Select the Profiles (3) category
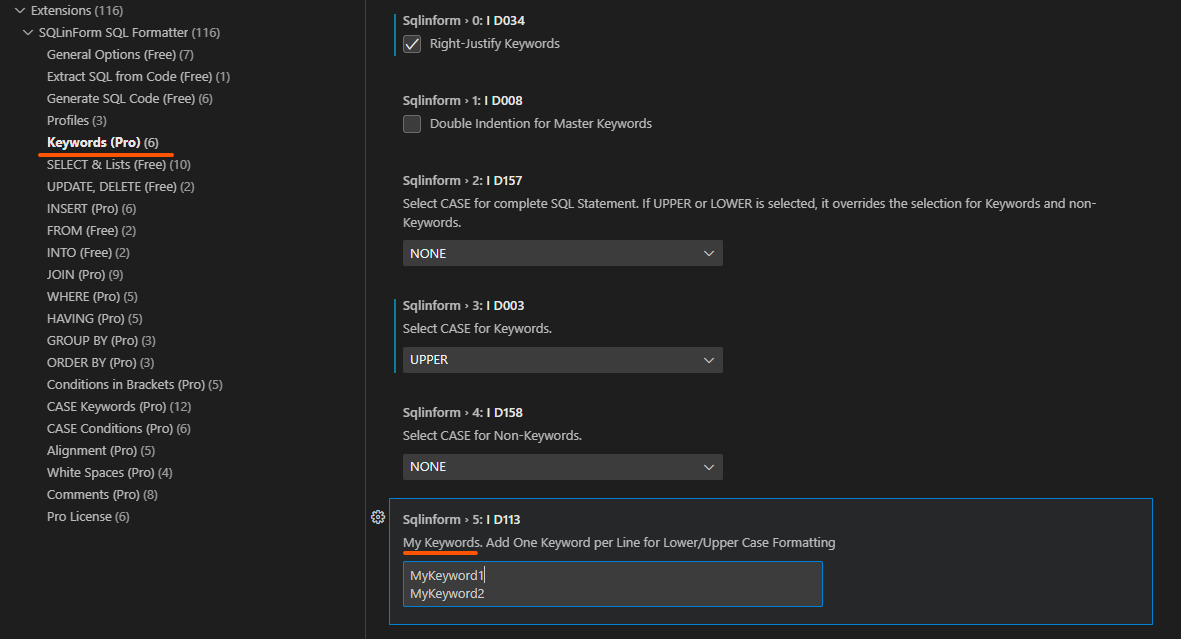This screenshot has height=639, width=1181. click(76, 121)
